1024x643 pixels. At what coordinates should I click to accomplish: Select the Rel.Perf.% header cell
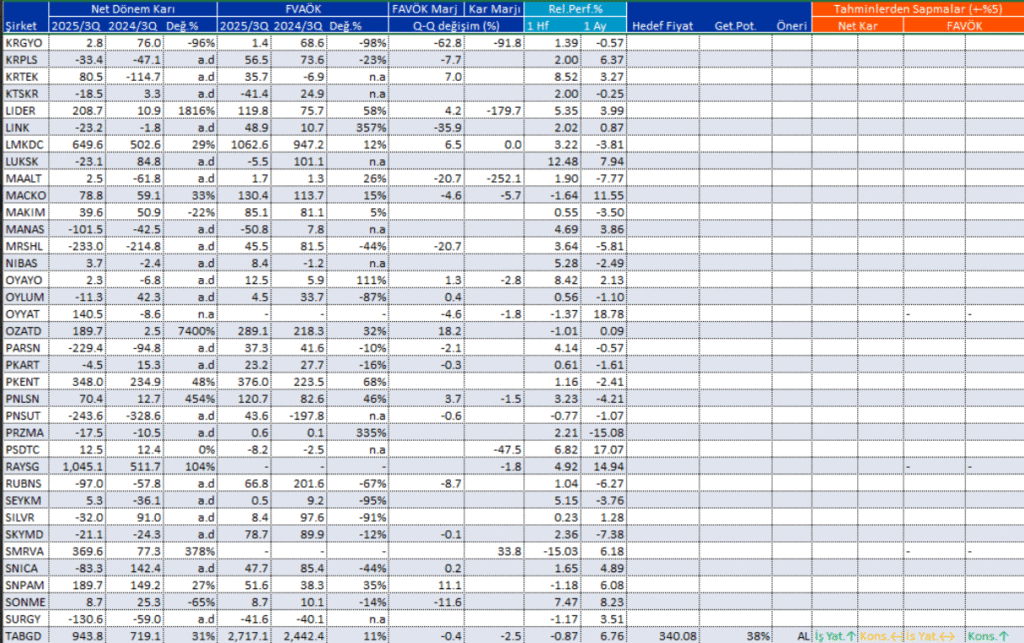coord(575,9)
